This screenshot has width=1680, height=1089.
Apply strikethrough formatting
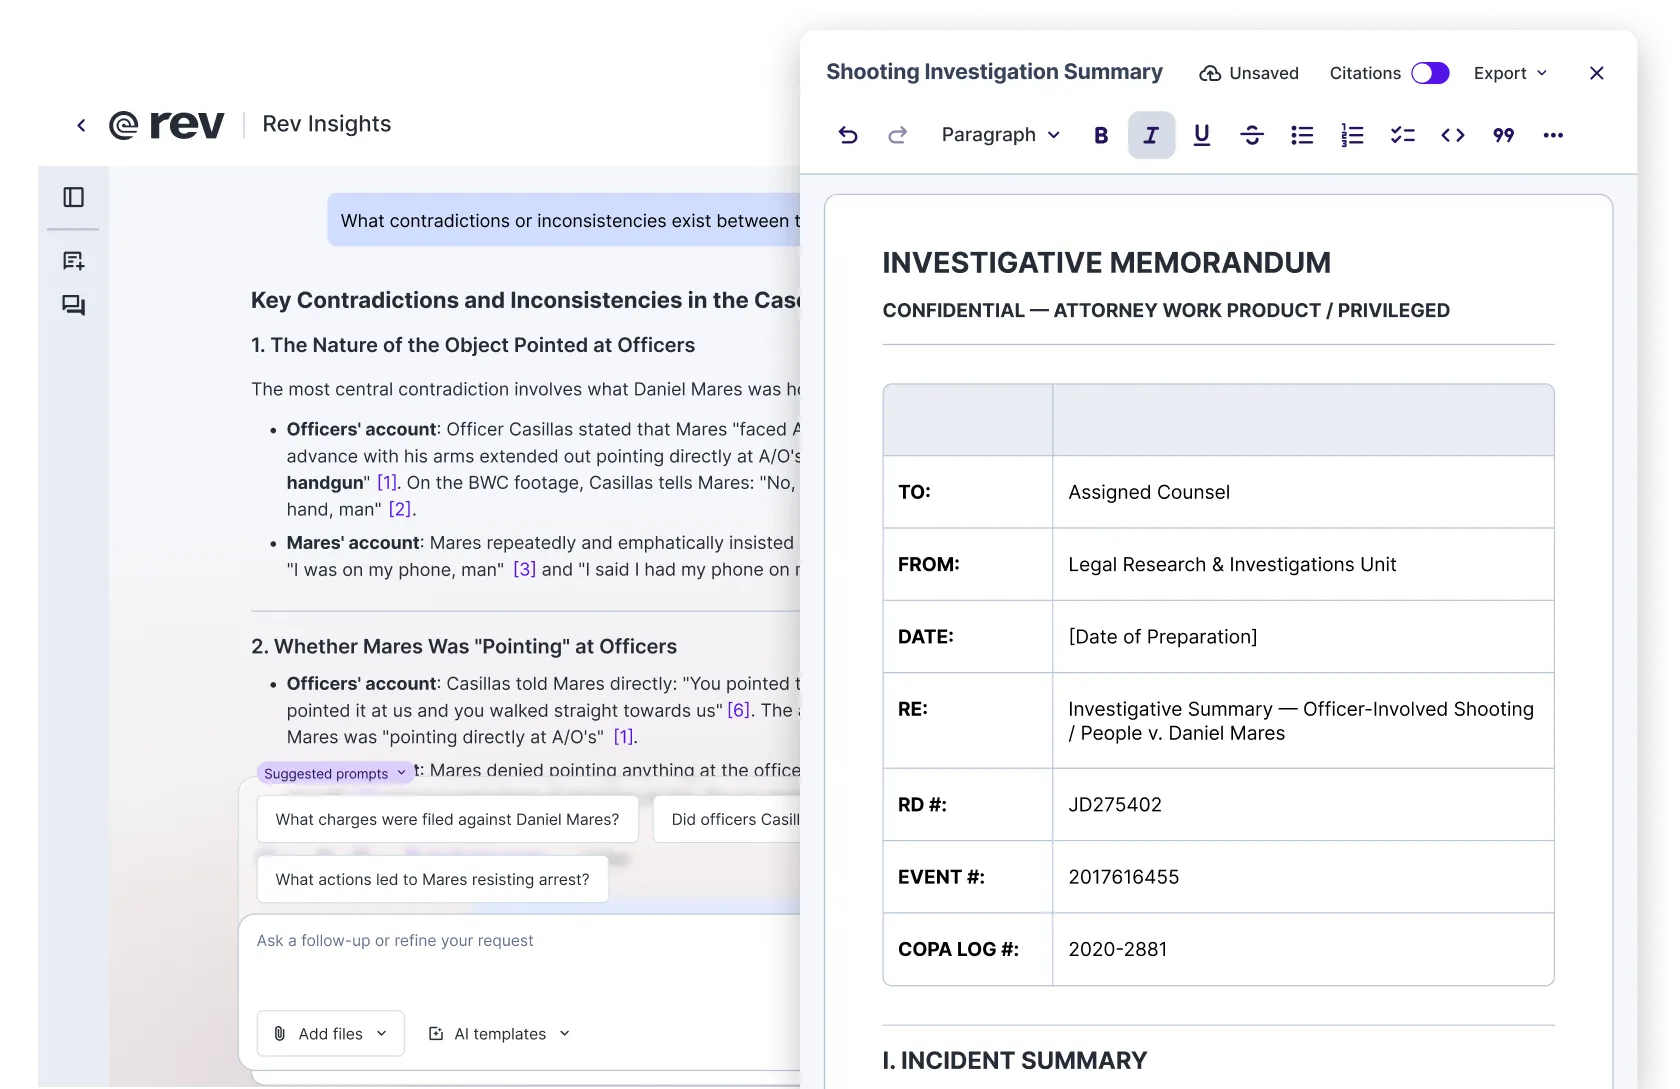coord(1252,135)
